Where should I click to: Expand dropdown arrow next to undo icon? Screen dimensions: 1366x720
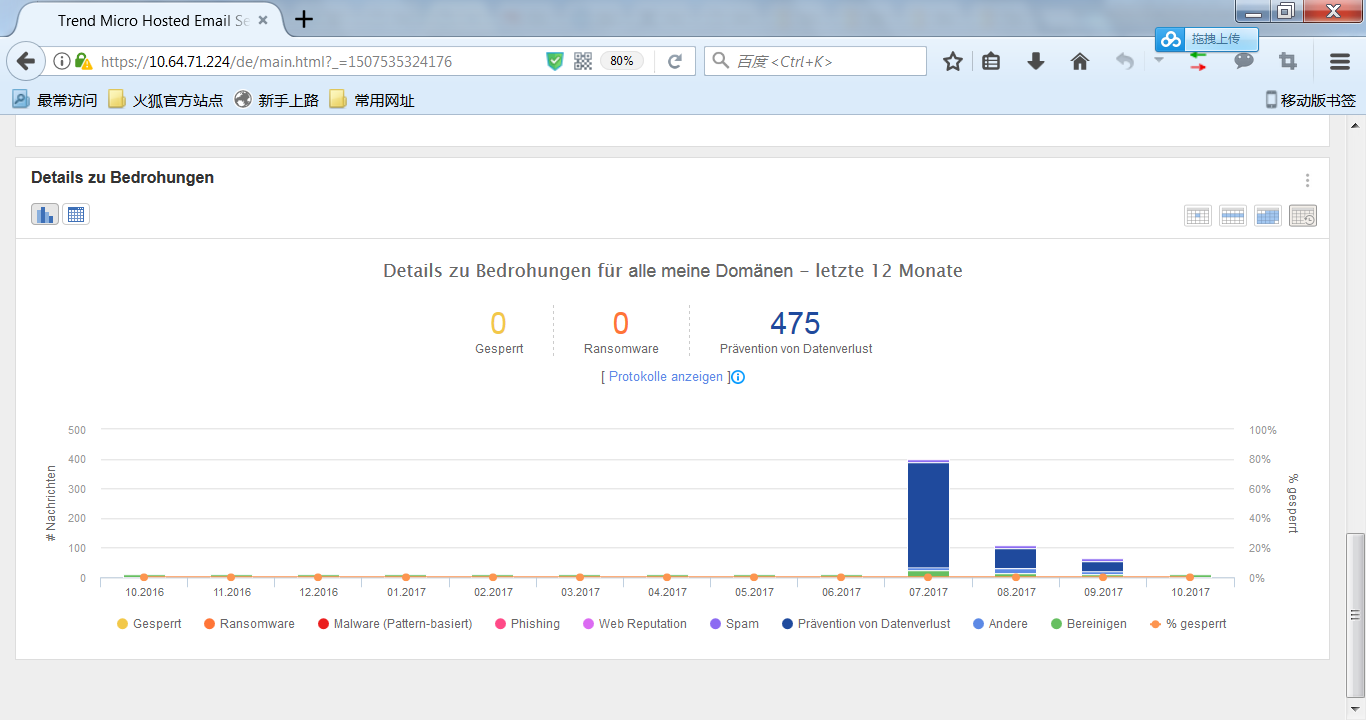1158,60
